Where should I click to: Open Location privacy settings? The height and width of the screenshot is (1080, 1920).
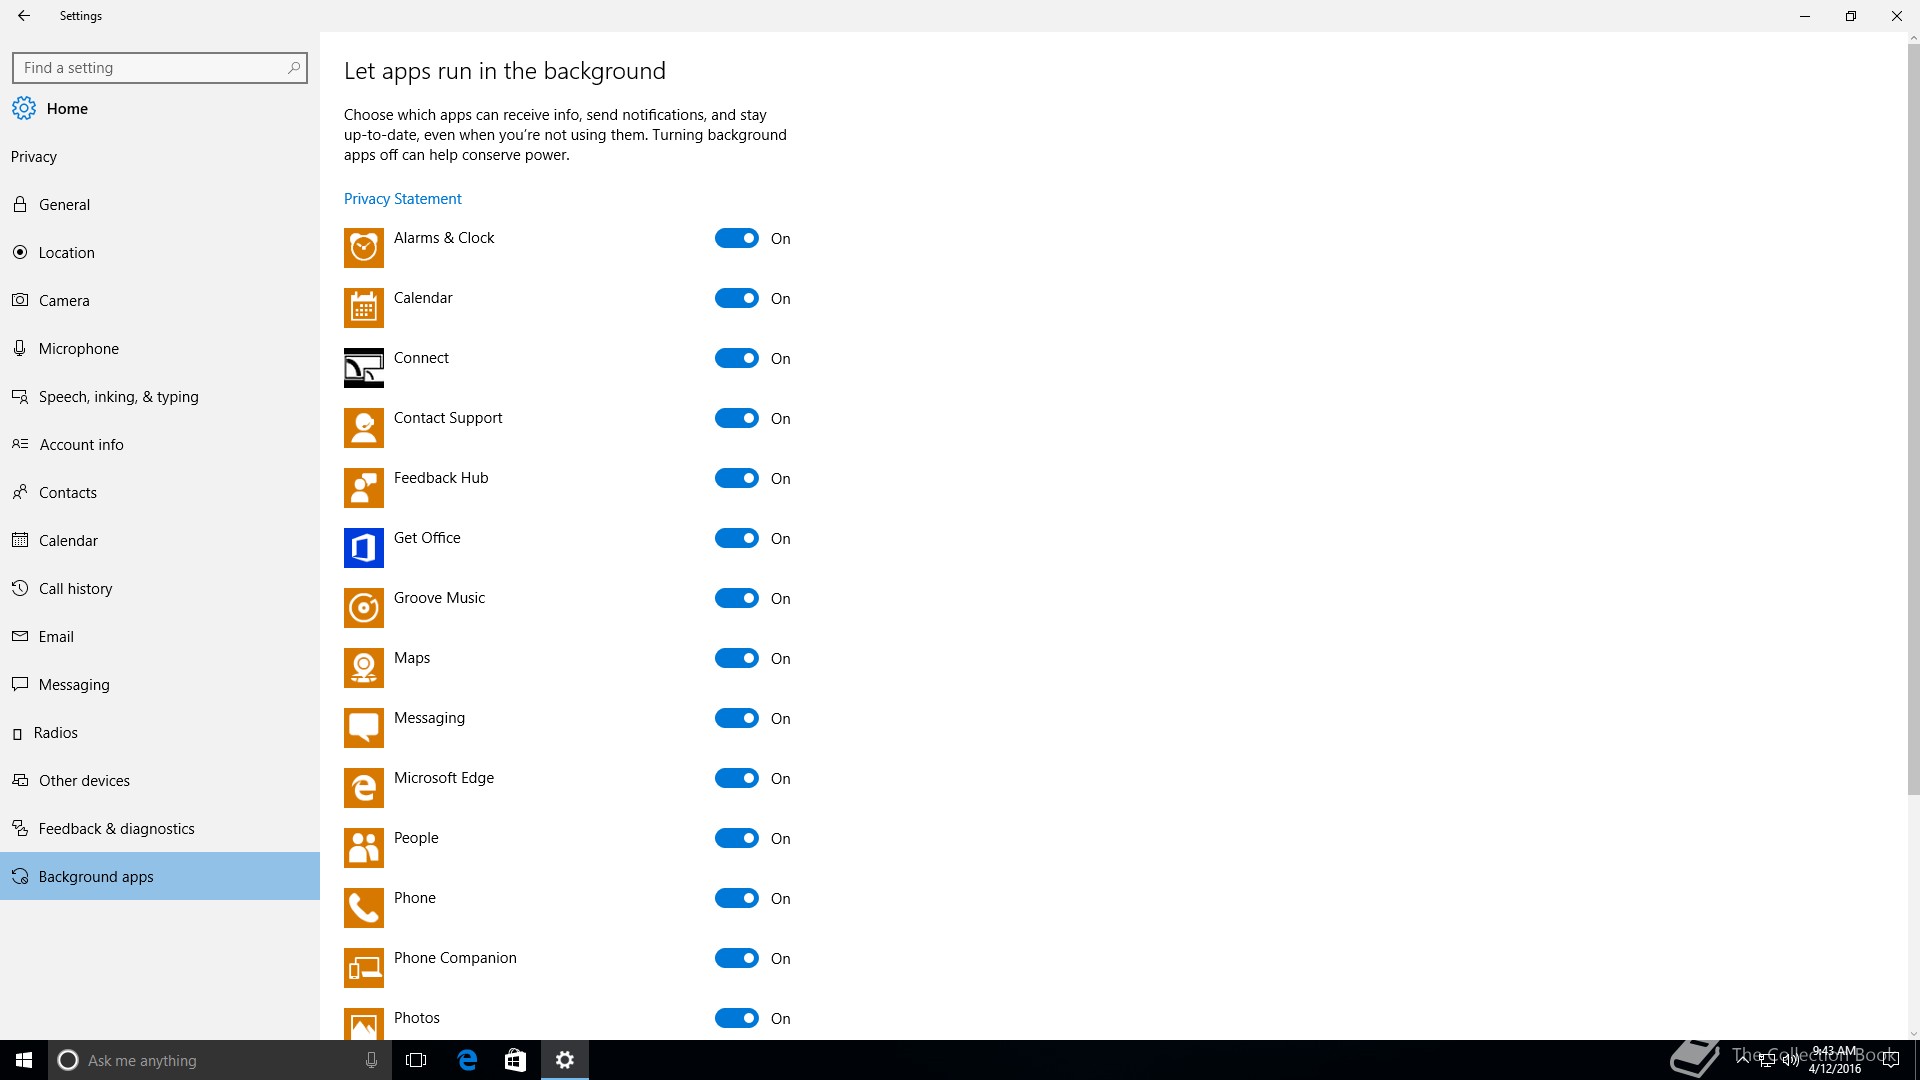[x=160, y=252]
